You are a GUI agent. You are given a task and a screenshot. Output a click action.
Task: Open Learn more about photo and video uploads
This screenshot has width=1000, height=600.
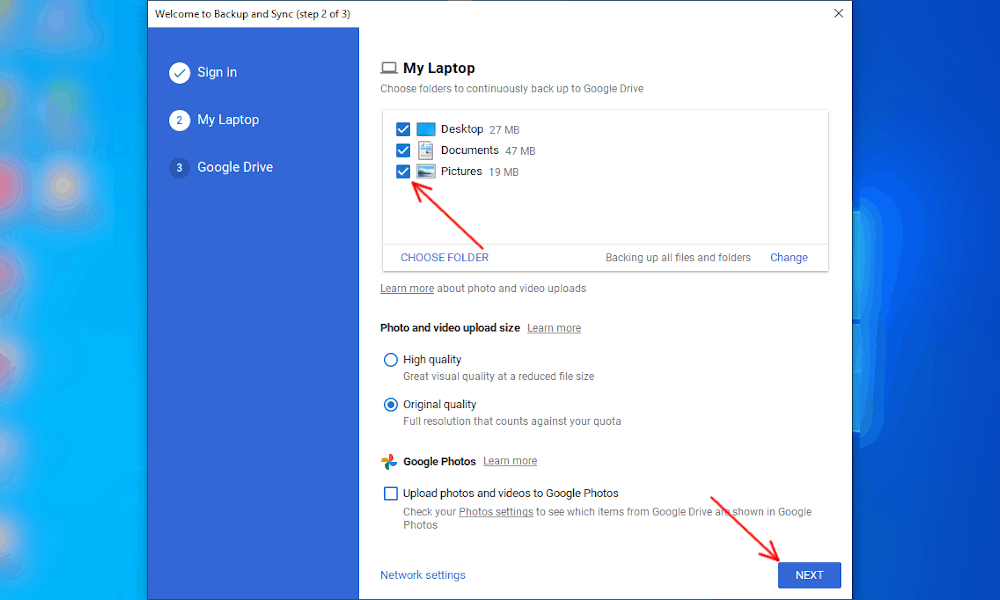click(407, 288)
